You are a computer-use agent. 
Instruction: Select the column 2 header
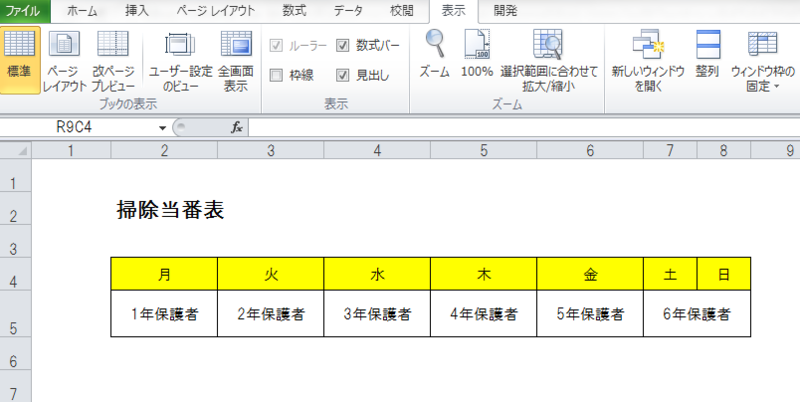(164, 150)
